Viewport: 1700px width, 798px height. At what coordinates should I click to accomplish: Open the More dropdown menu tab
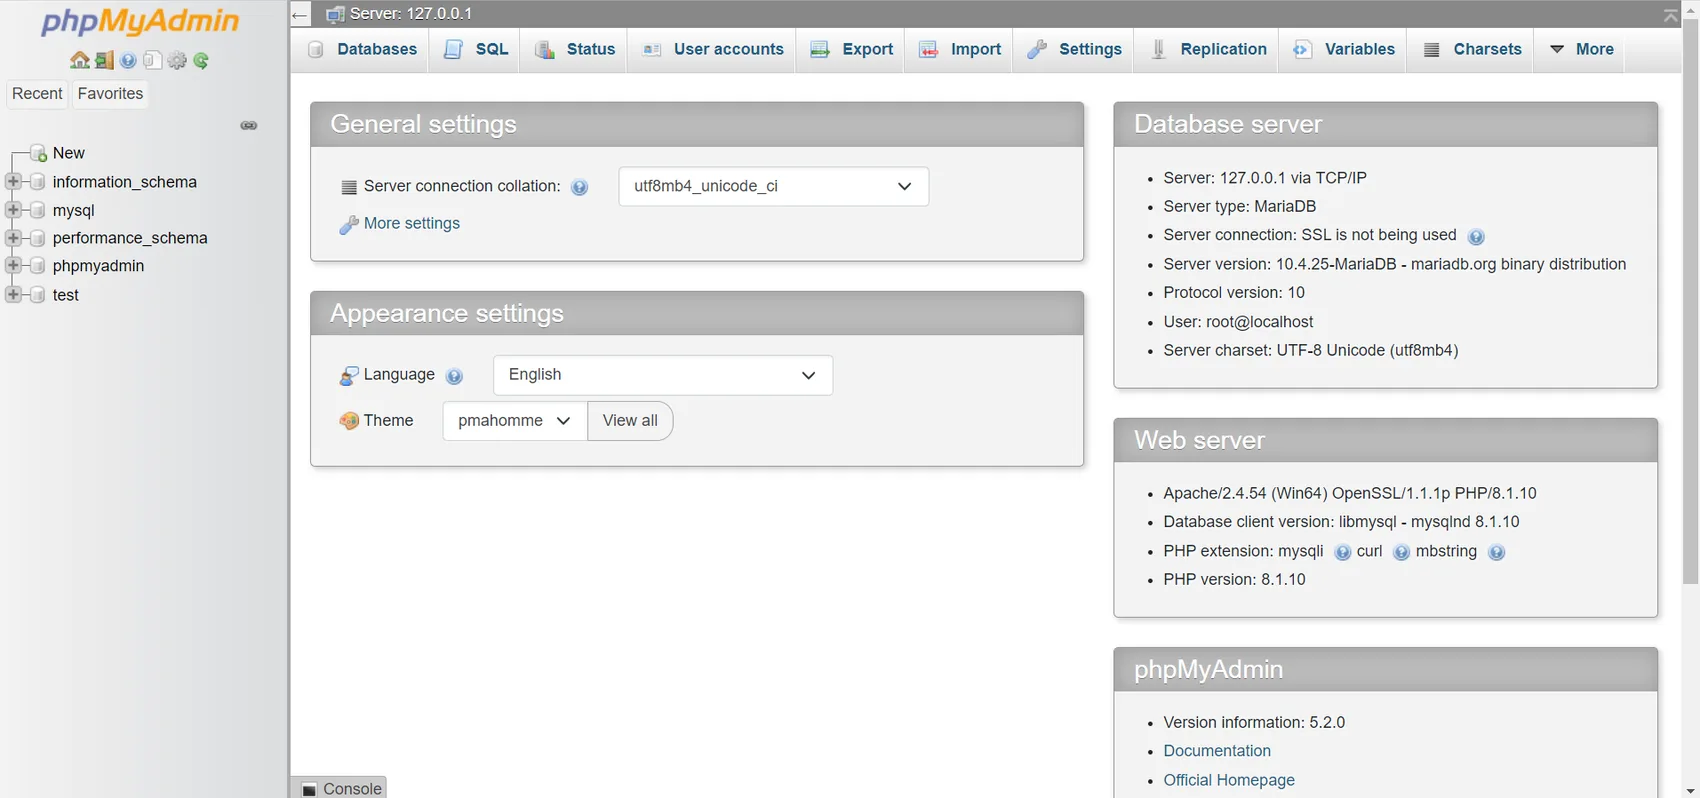[x=1580, y=50]
